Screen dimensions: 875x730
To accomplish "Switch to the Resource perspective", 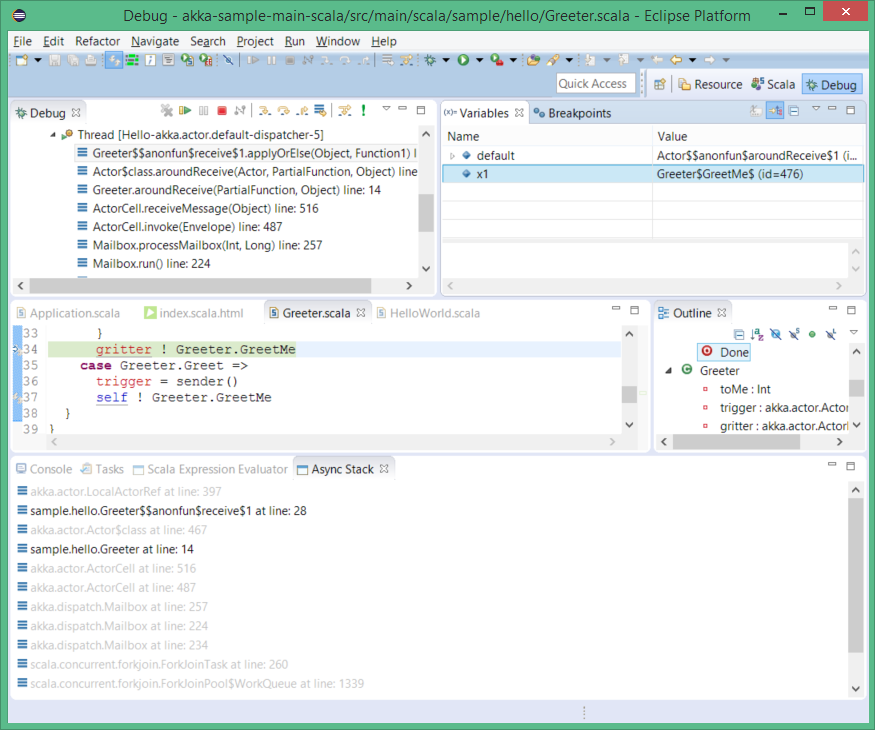I will (711, 85).
